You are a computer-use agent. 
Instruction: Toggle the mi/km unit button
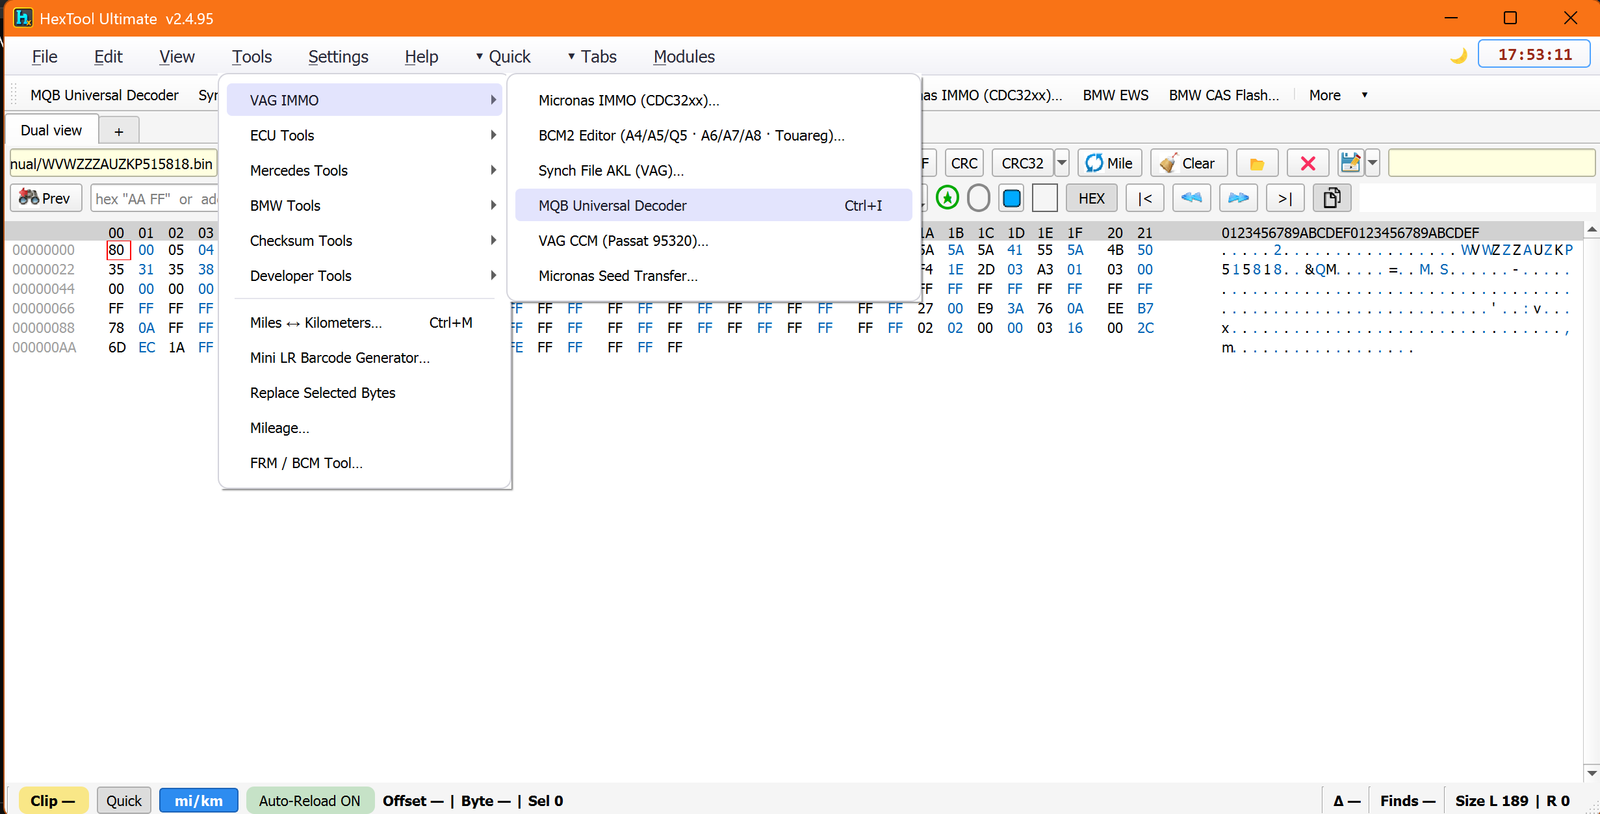point(198,800)
